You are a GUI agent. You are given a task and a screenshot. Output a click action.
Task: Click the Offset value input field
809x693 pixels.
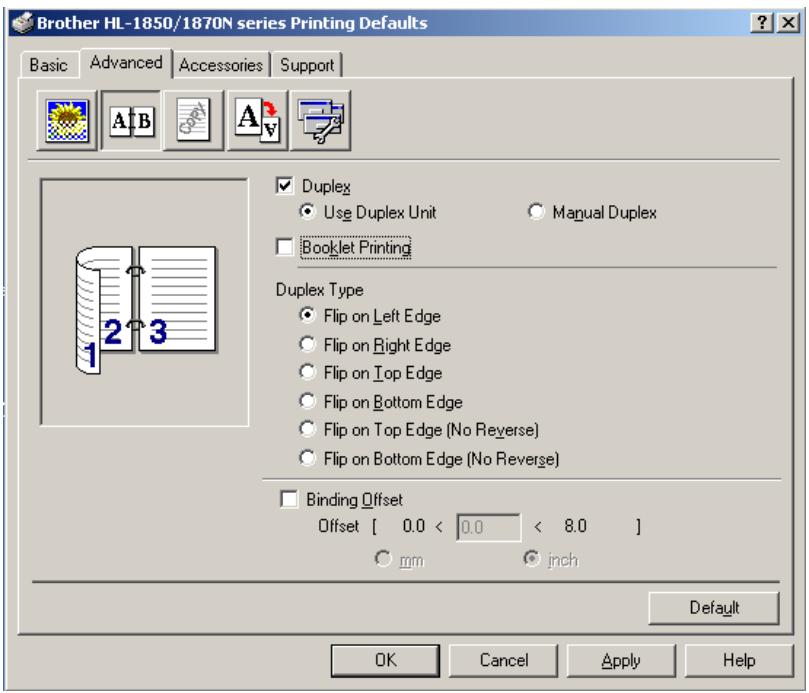click(x=488, y=527)
